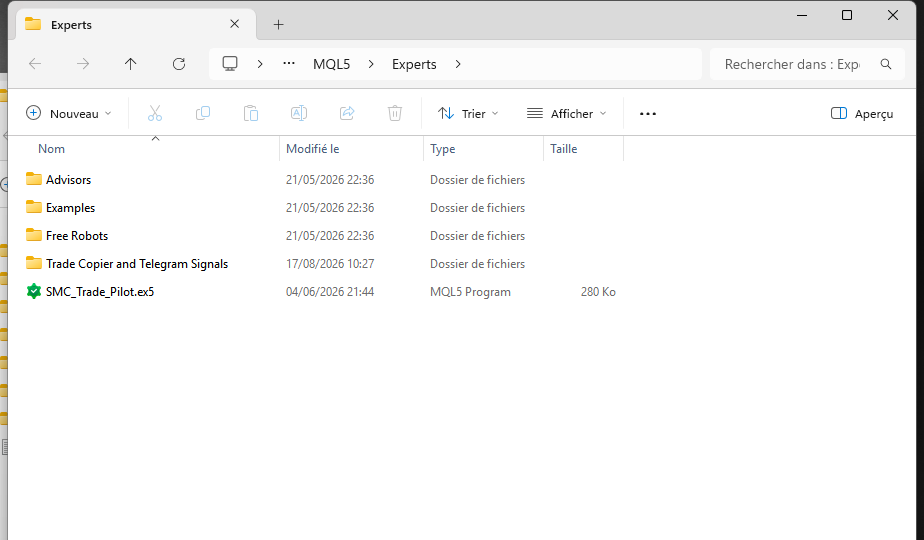Click the Paste clipboard icon
The width and height of the screenshot is (924, 540).
pyautogui.click(x=251, y=113)
